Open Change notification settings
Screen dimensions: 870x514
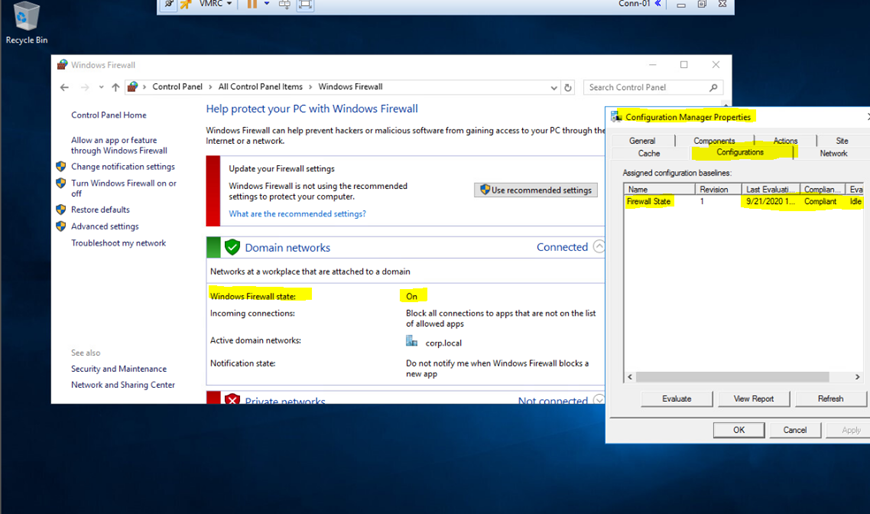pos(123,167)
